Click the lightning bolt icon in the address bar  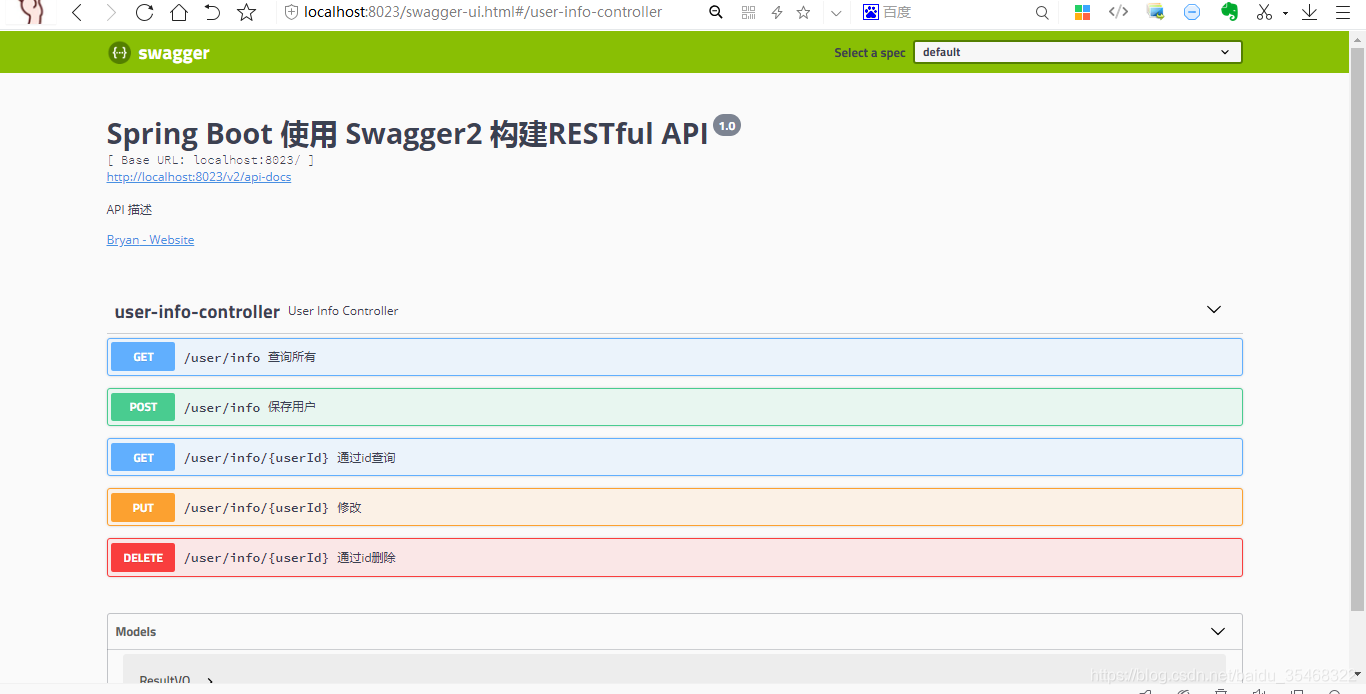point(775,12)
